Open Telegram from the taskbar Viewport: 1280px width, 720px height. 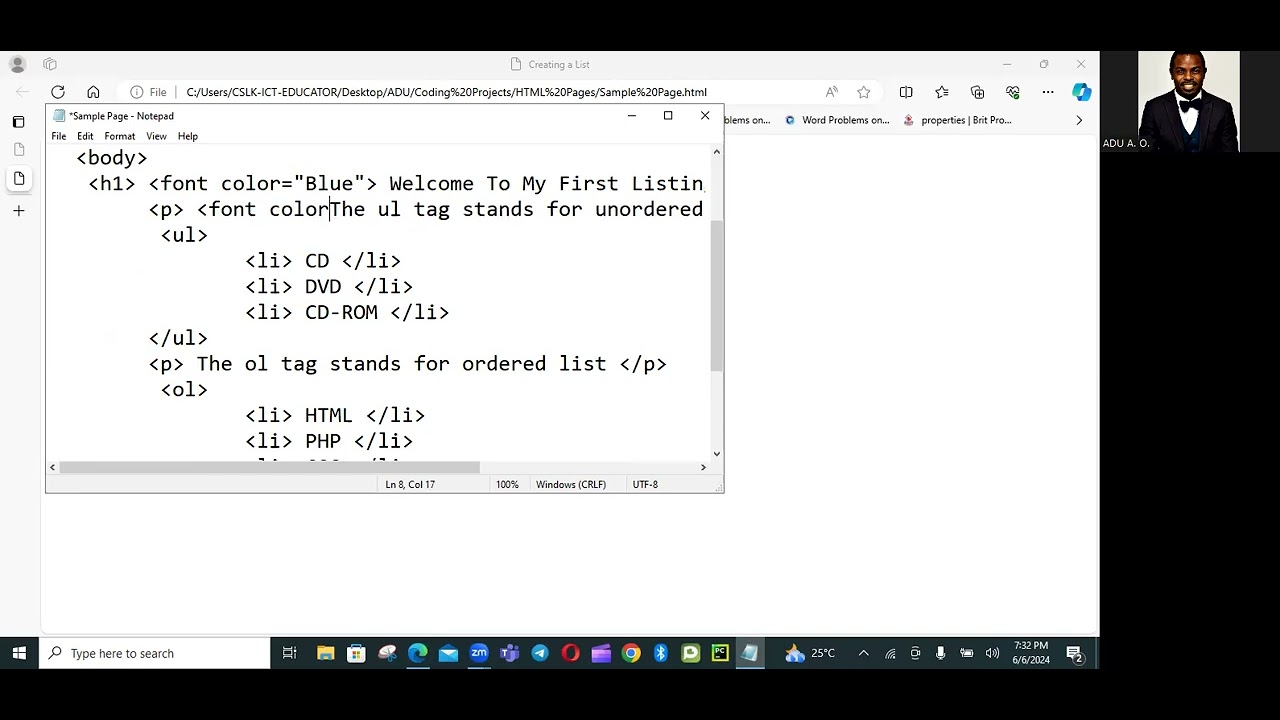540,653
